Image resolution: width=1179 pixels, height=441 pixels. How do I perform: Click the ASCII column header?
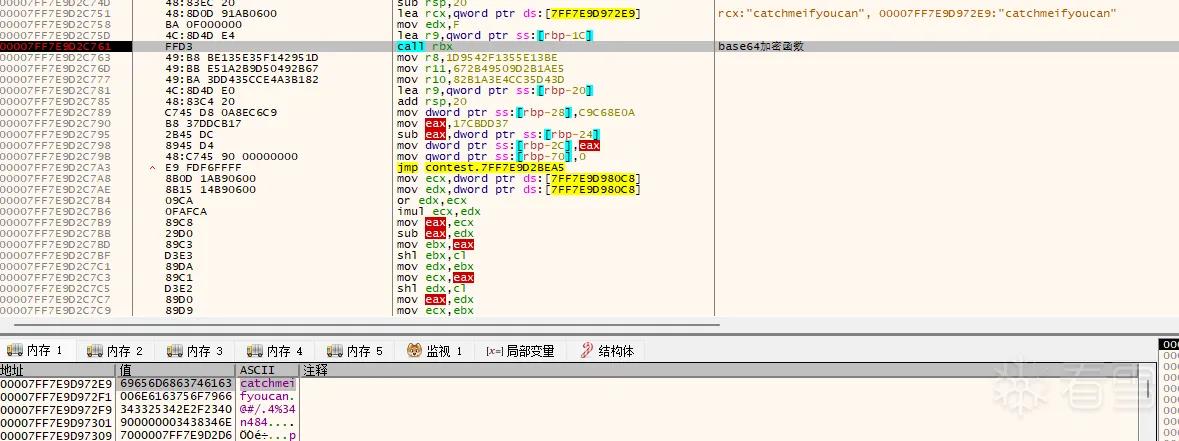[268, 370]
